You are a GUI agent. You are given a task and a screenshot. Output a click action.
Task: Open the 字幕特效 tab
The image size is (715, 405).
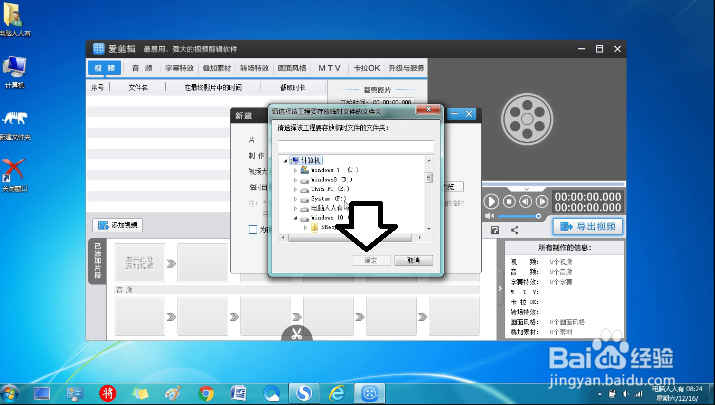coord(179,68)
